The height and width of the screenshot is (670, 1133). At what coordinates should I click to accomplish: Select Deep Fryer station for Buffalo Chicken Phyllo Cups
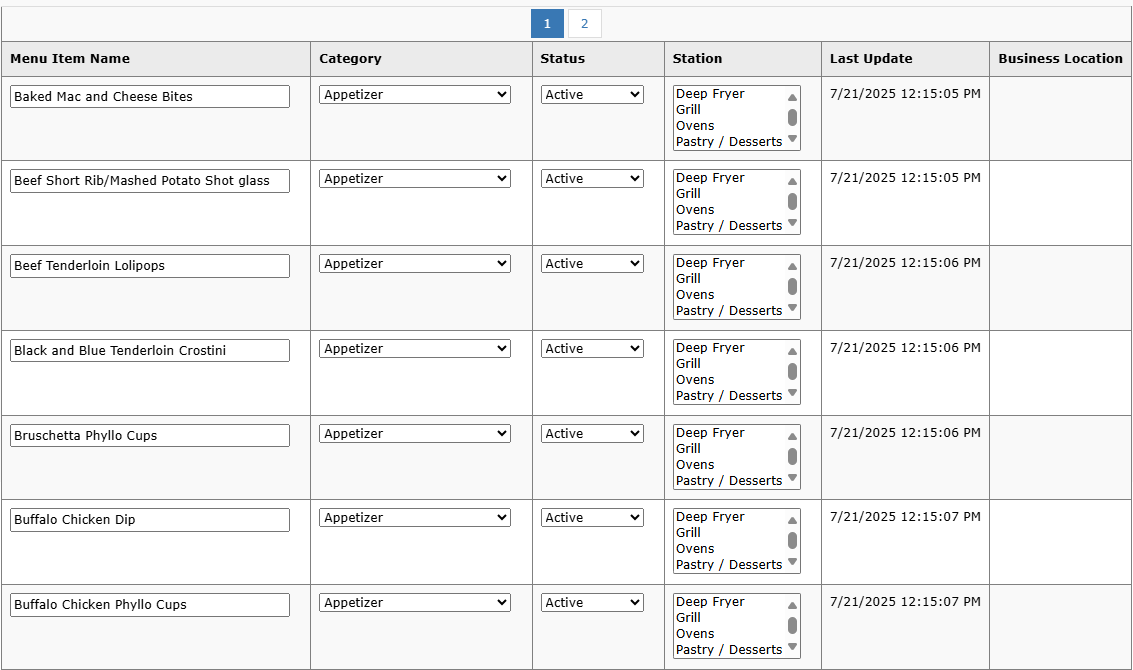click(x=730, y=602)
